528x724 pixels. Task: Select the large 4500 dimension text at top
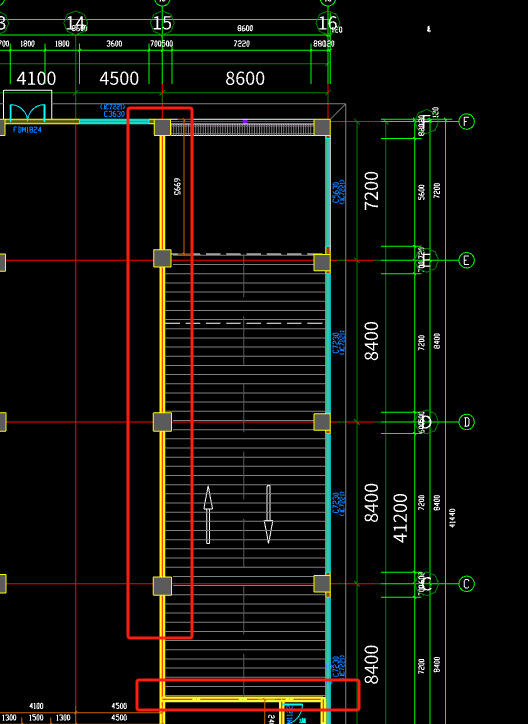pos(119,79)
